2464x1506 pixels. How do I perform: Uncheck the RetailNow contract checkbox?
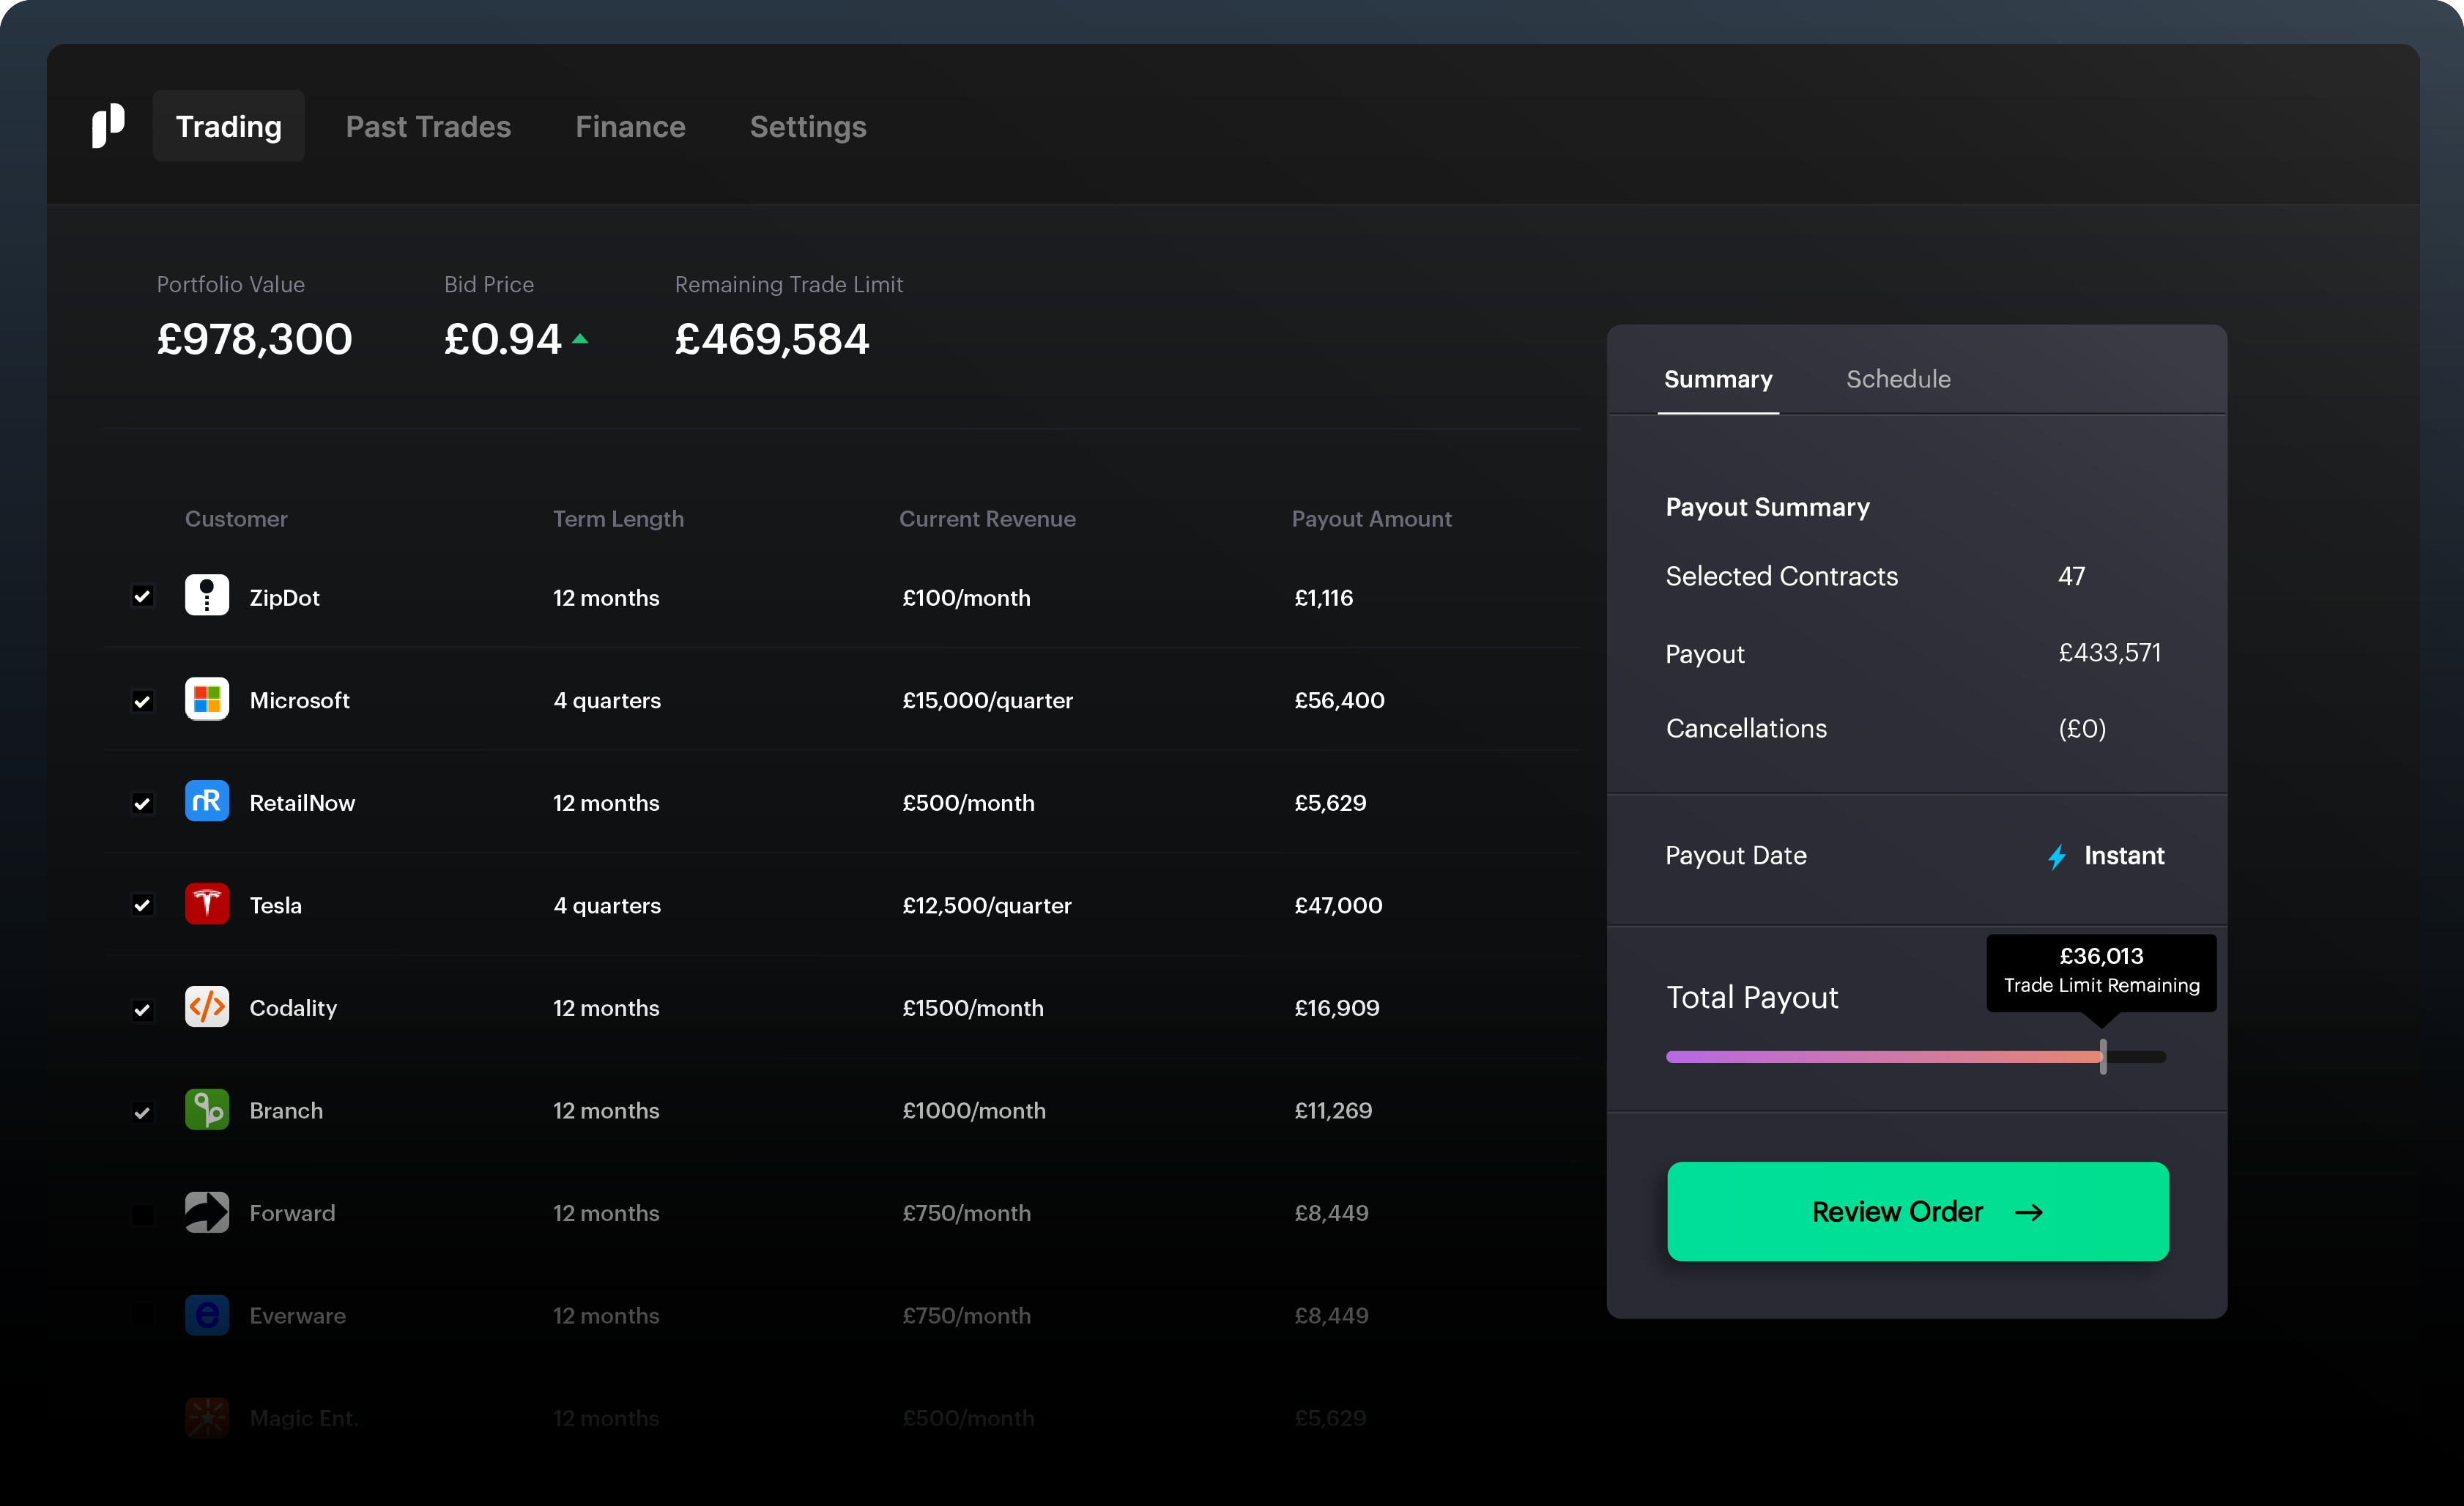click(143, 803)
